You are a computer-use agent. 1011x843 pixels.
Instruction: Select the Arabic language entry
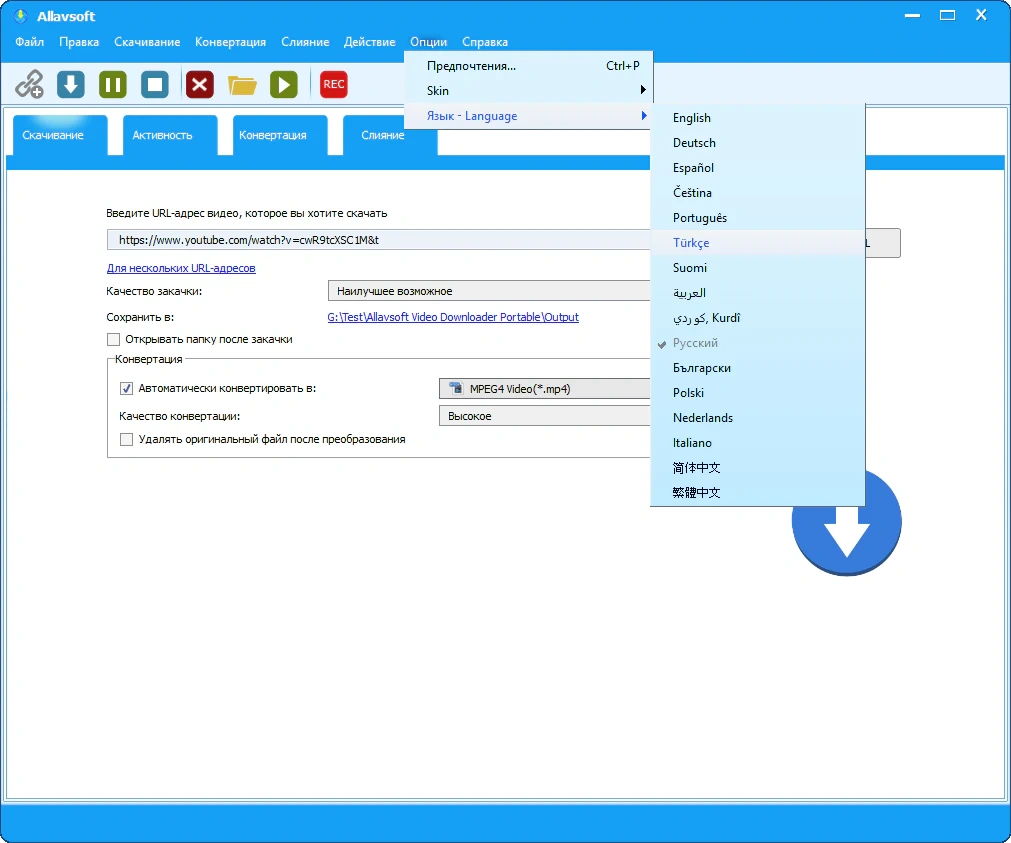[x=758, y=293]
